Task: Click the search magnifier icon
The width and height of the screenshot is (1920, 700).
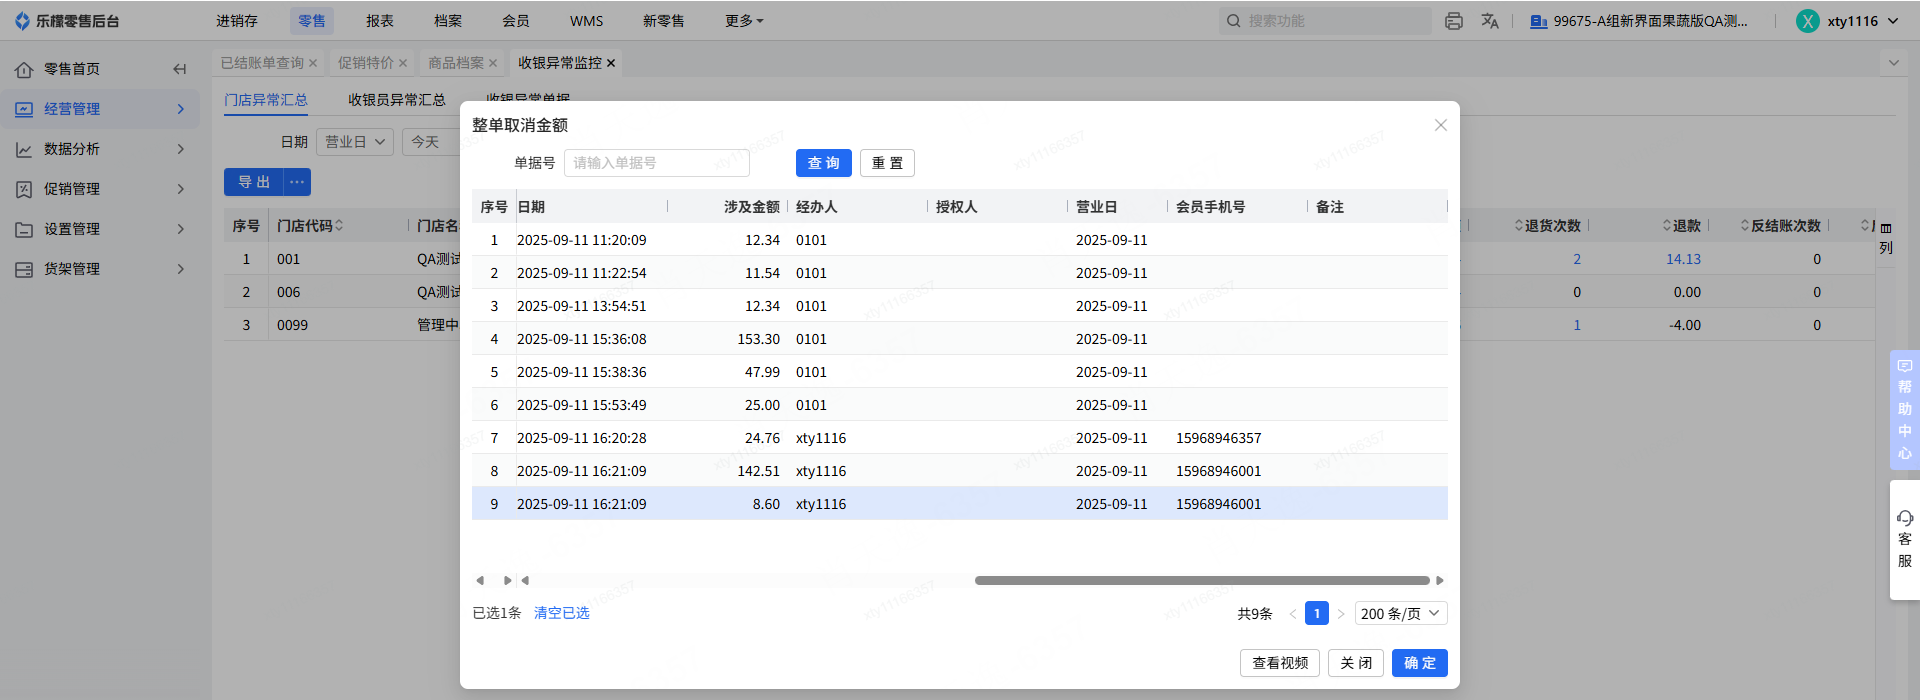Action: point(1234,21)
